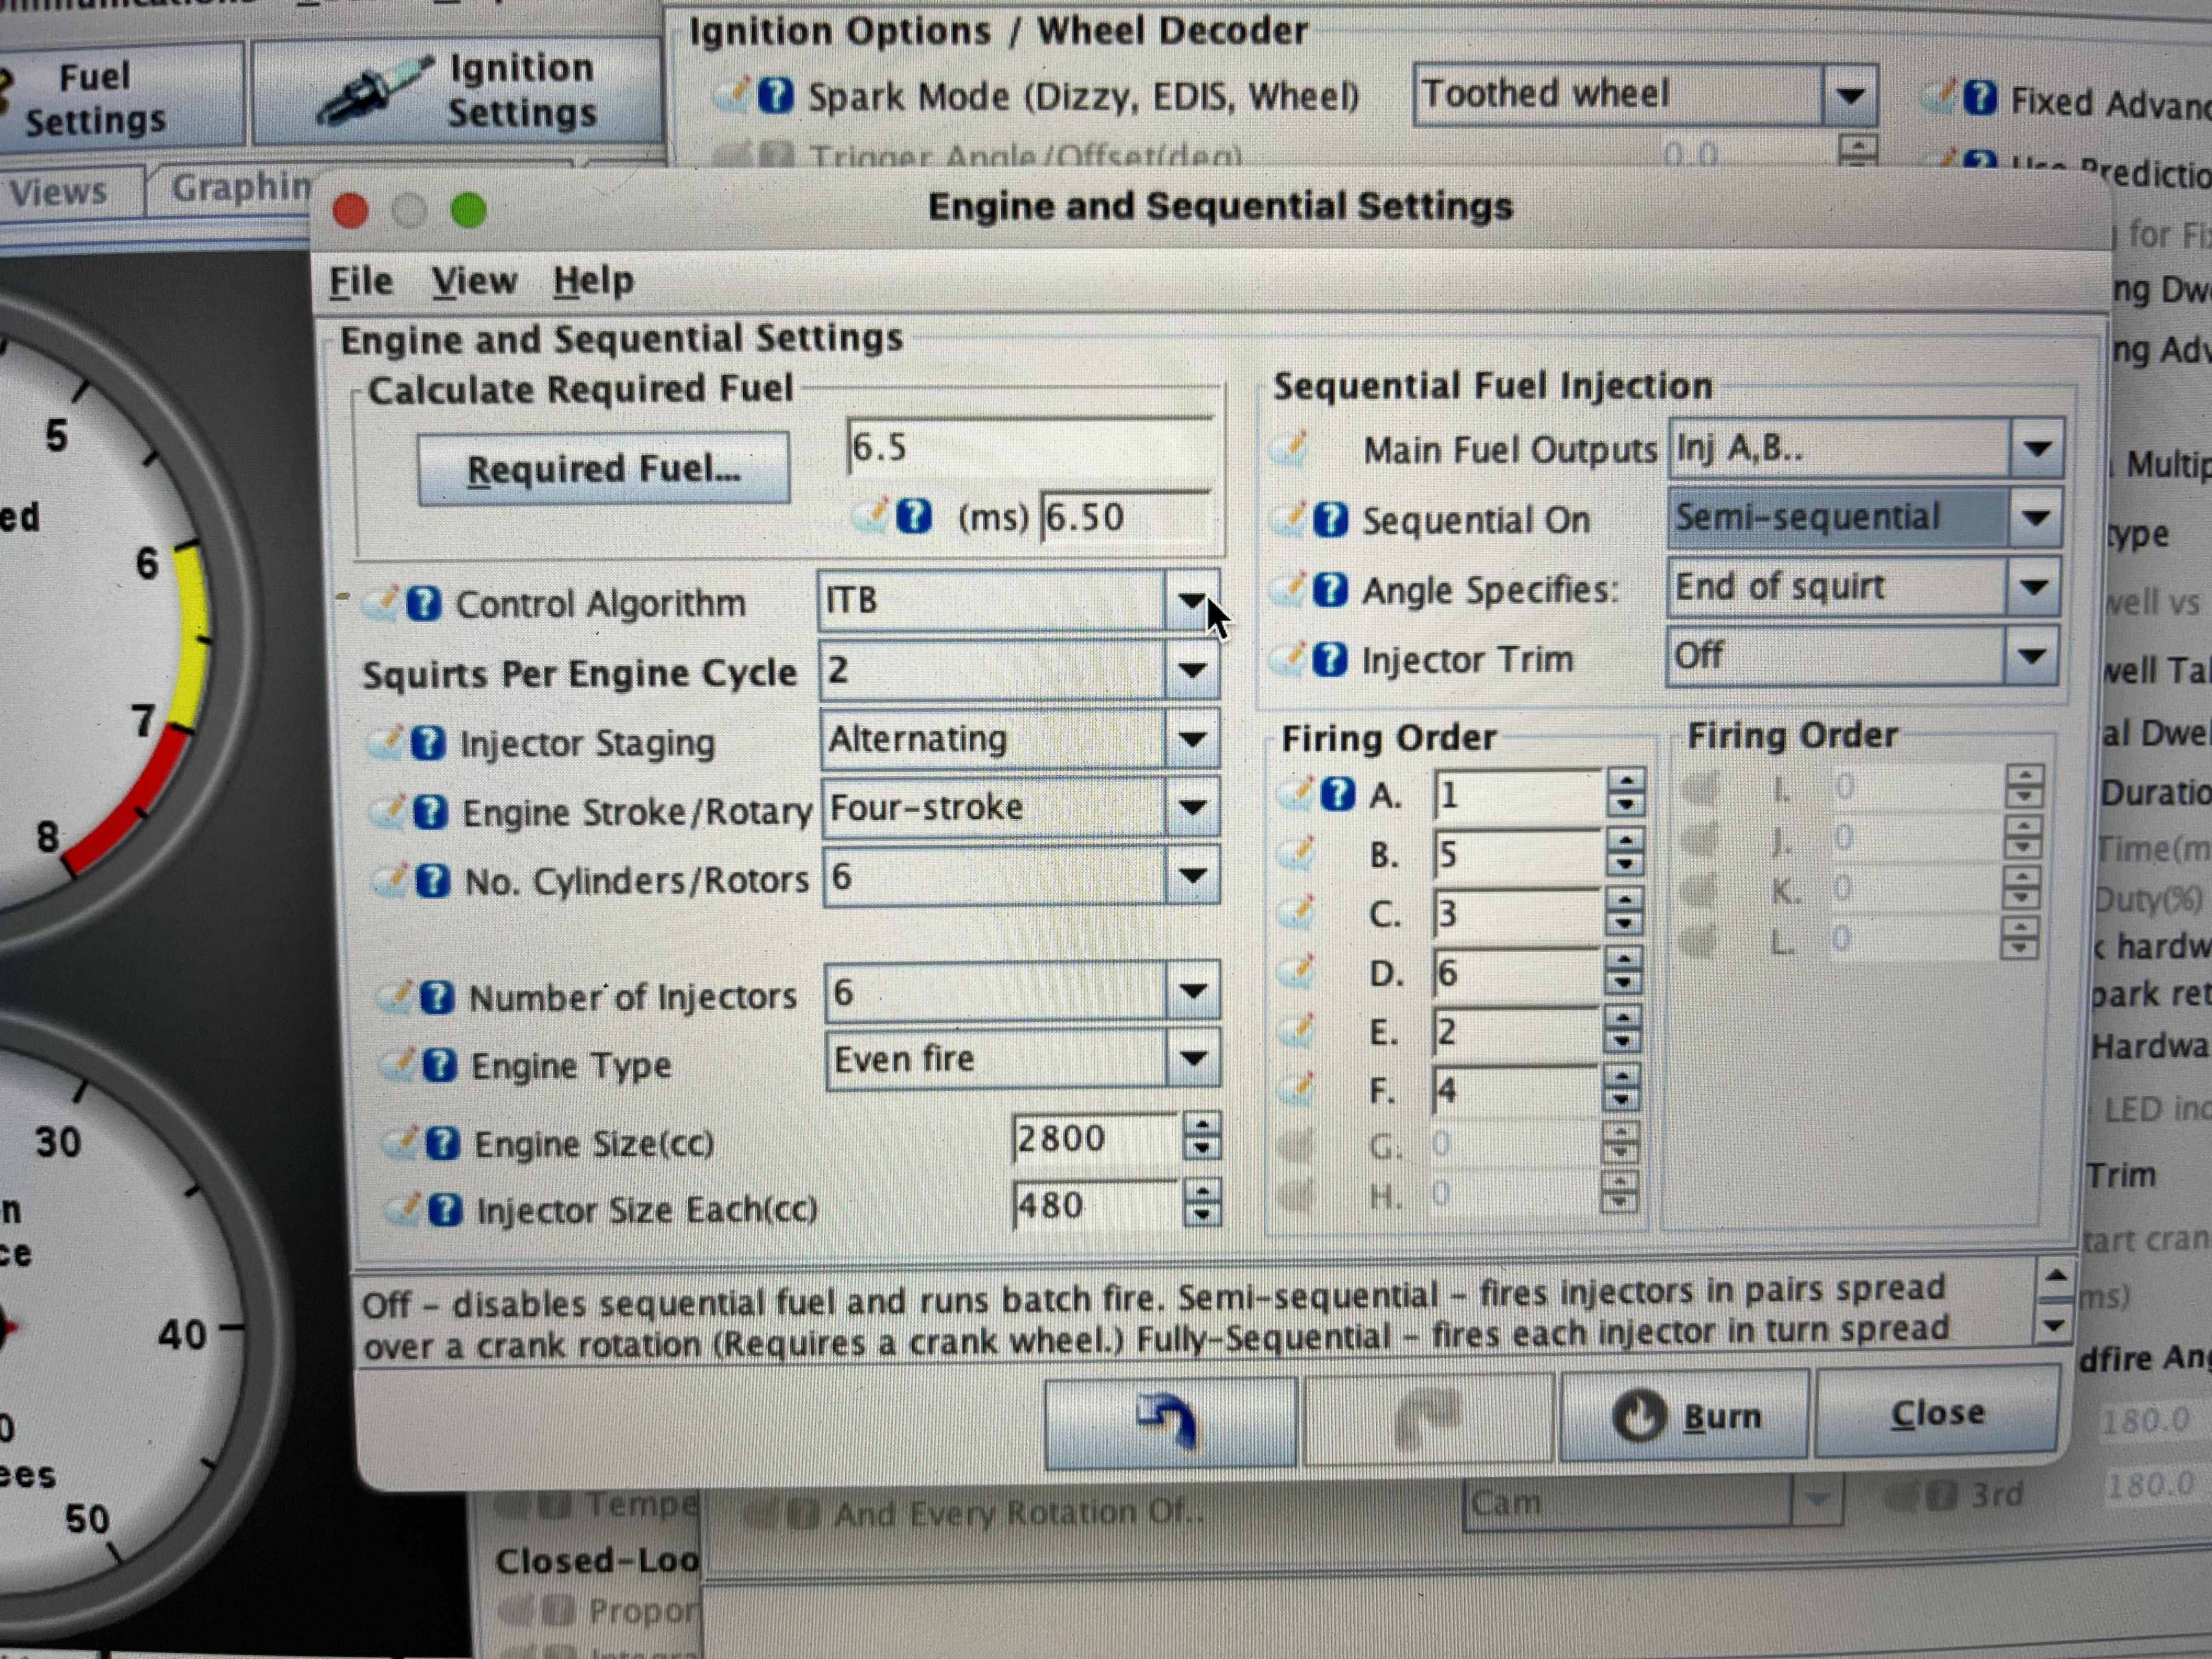Viewport: 2212px width, 1659px height.
Task: Click help icon for Engine Type
Action: (439, 1066)
